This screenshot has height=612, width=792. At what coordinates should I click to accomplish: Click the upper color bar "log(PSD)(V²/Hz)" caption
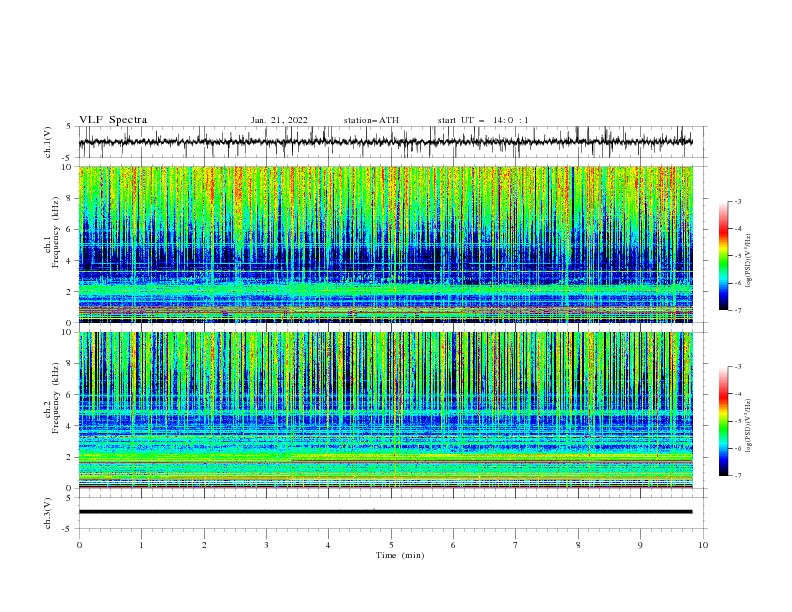point(749,261)
